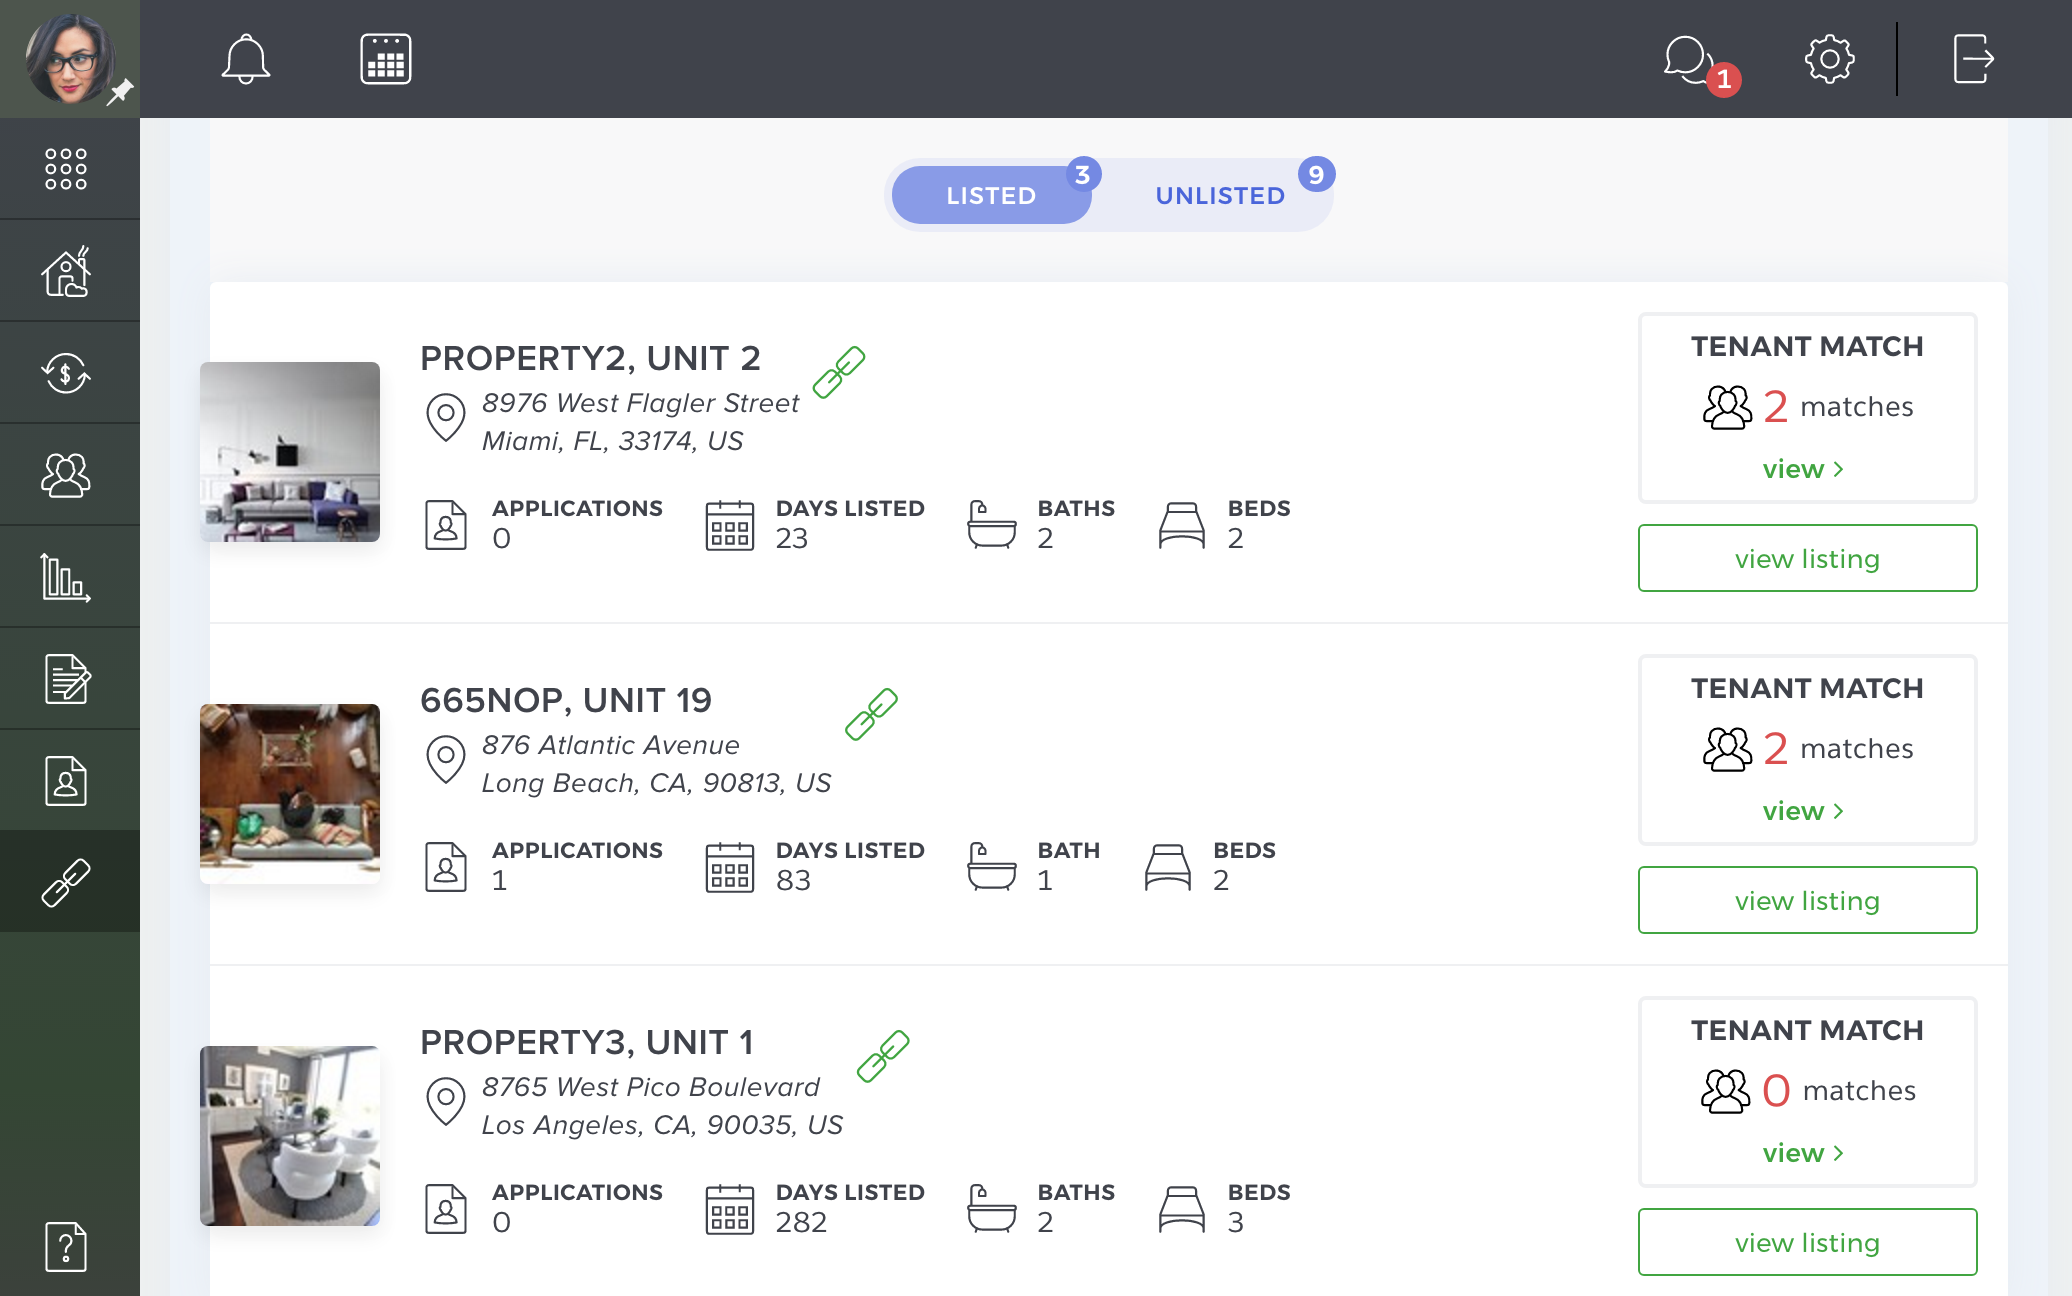Open settings panel
2072x1296 pixels.
1827,60
